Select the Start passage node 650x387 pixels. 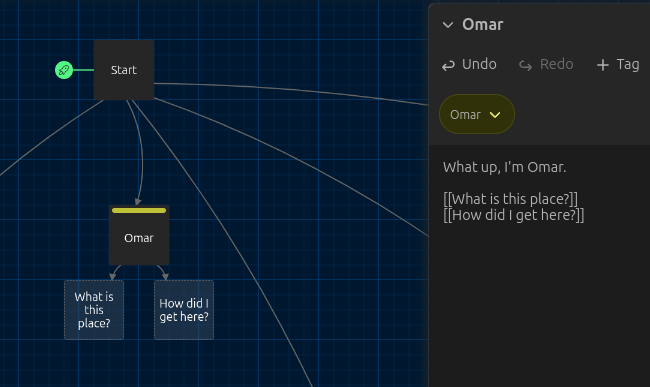(124, 70)
